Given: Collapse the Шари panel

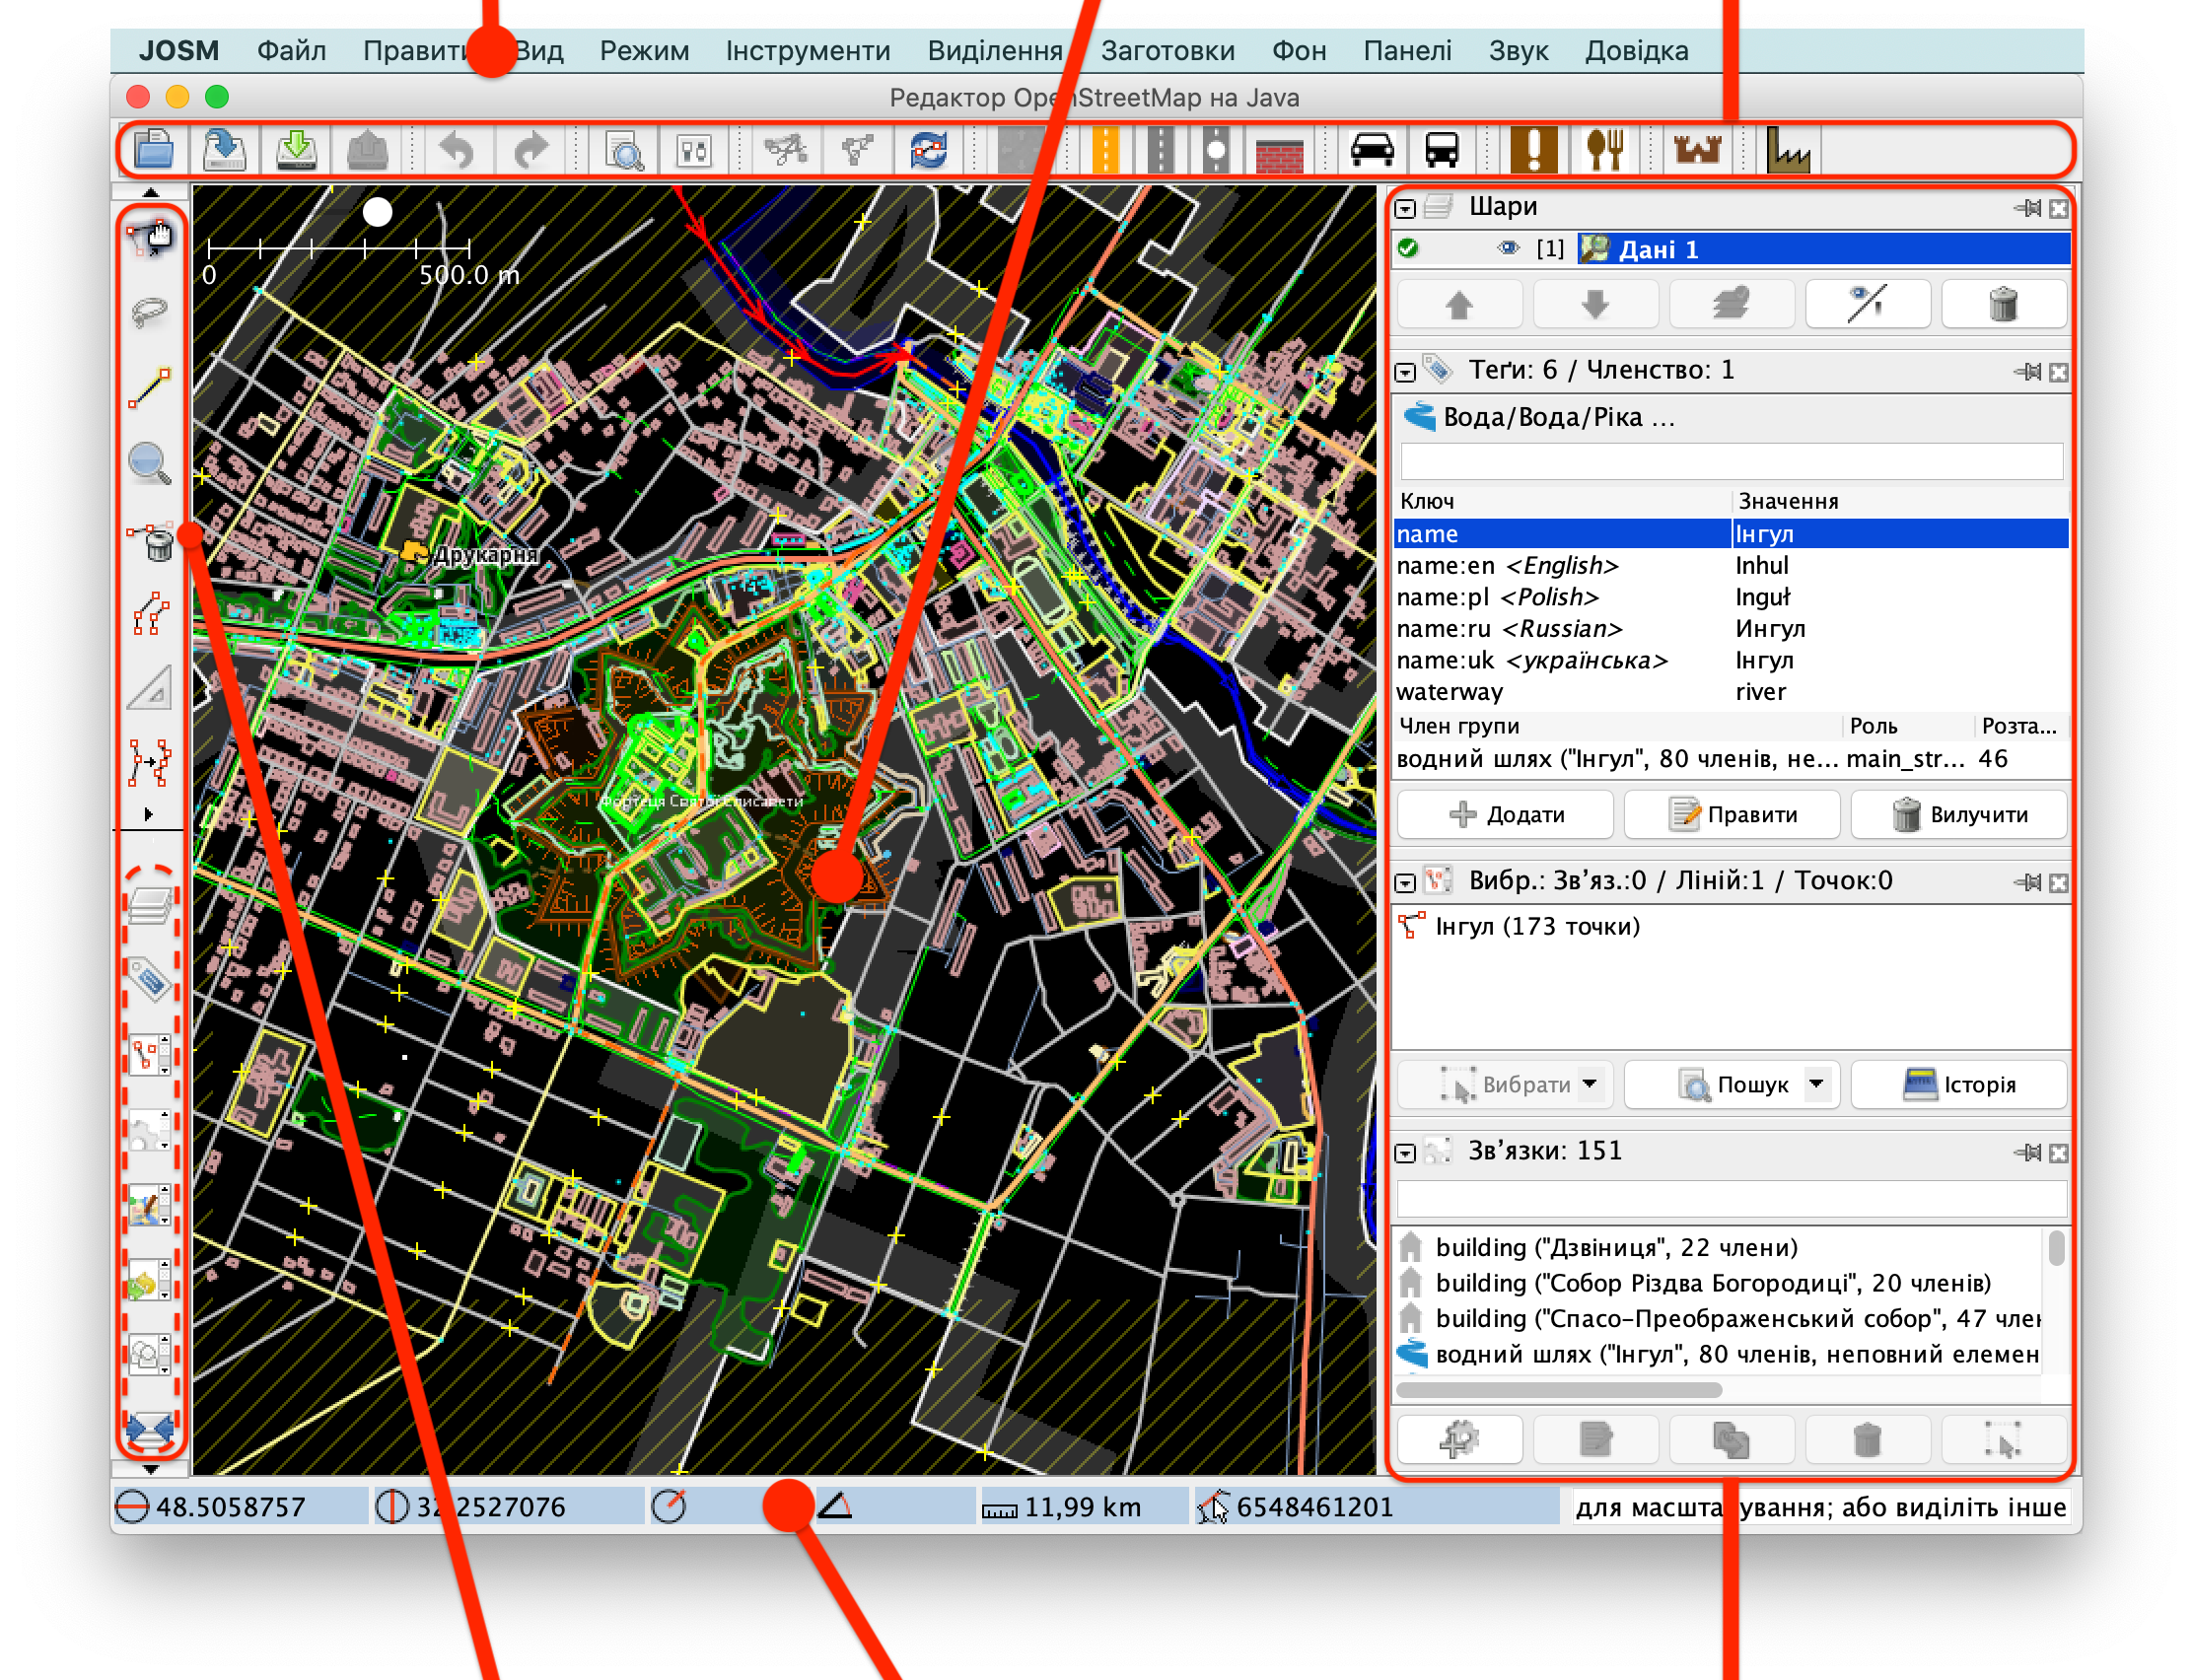Looking at the screenshot, I should coord(1405,208).
